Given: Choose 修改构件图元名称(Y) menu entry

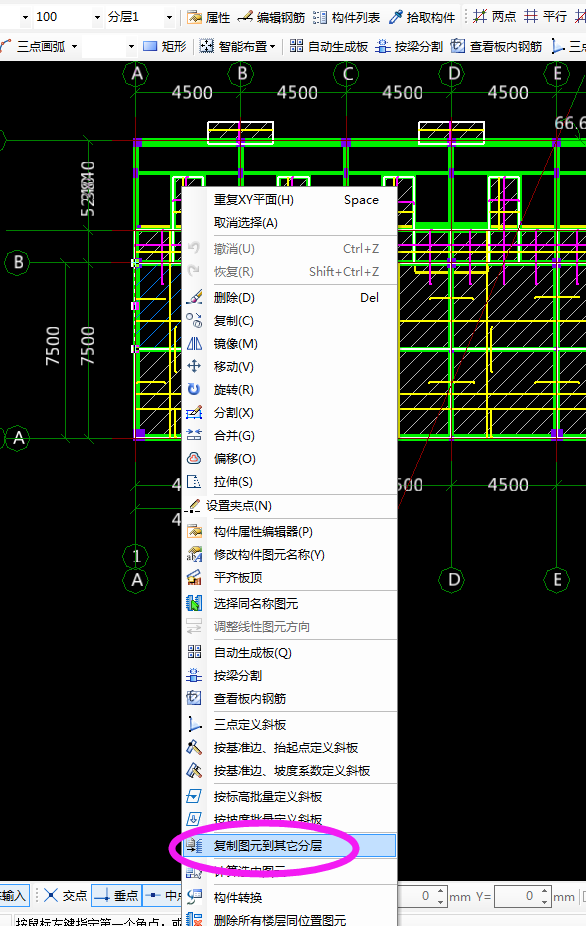Looking at the screenshot, I should (x=289, y=555).
